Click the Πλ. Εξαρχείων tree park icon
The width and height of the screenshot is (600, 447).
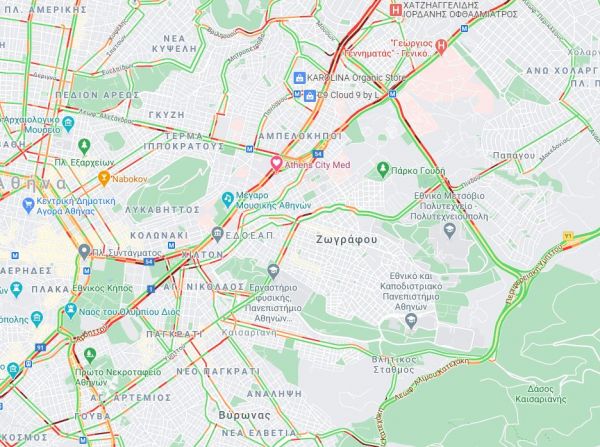tap(84, 146)
